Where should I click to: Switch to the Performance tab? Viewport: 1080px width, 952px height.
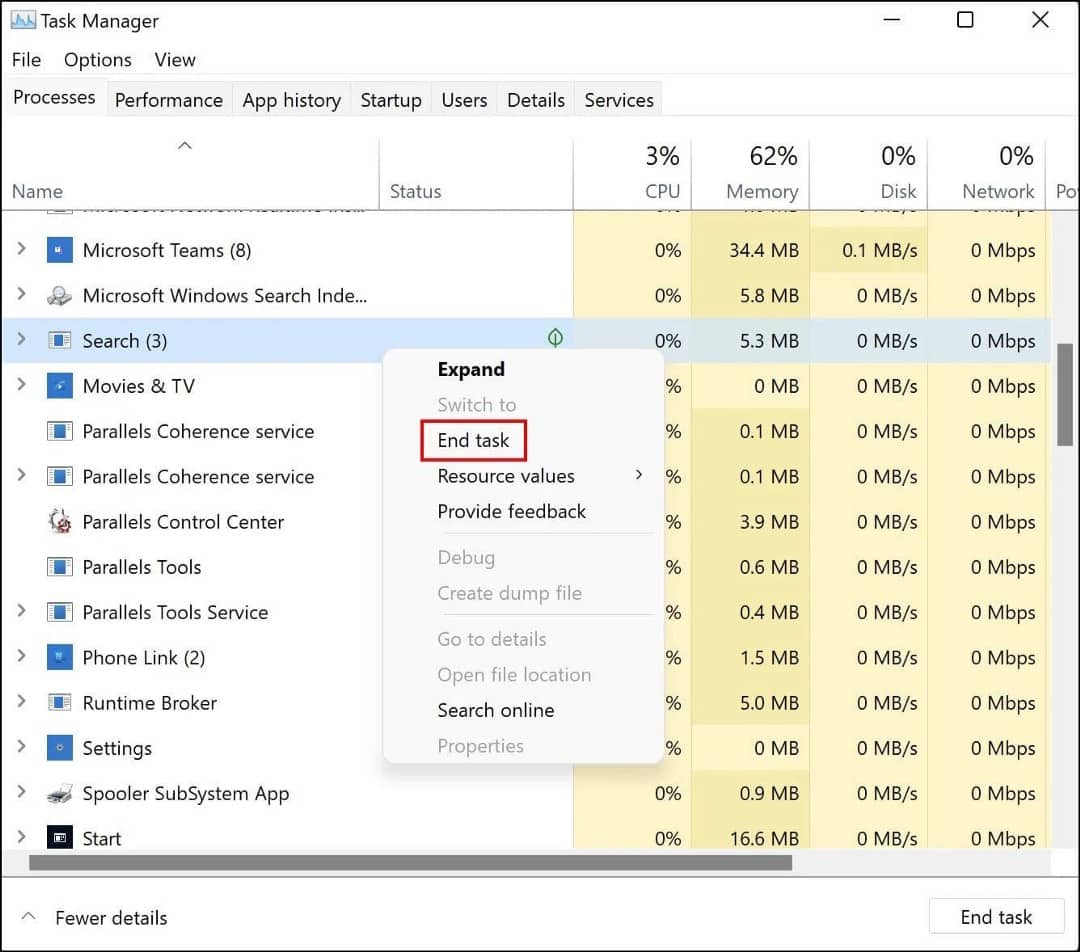coord(168,99)
